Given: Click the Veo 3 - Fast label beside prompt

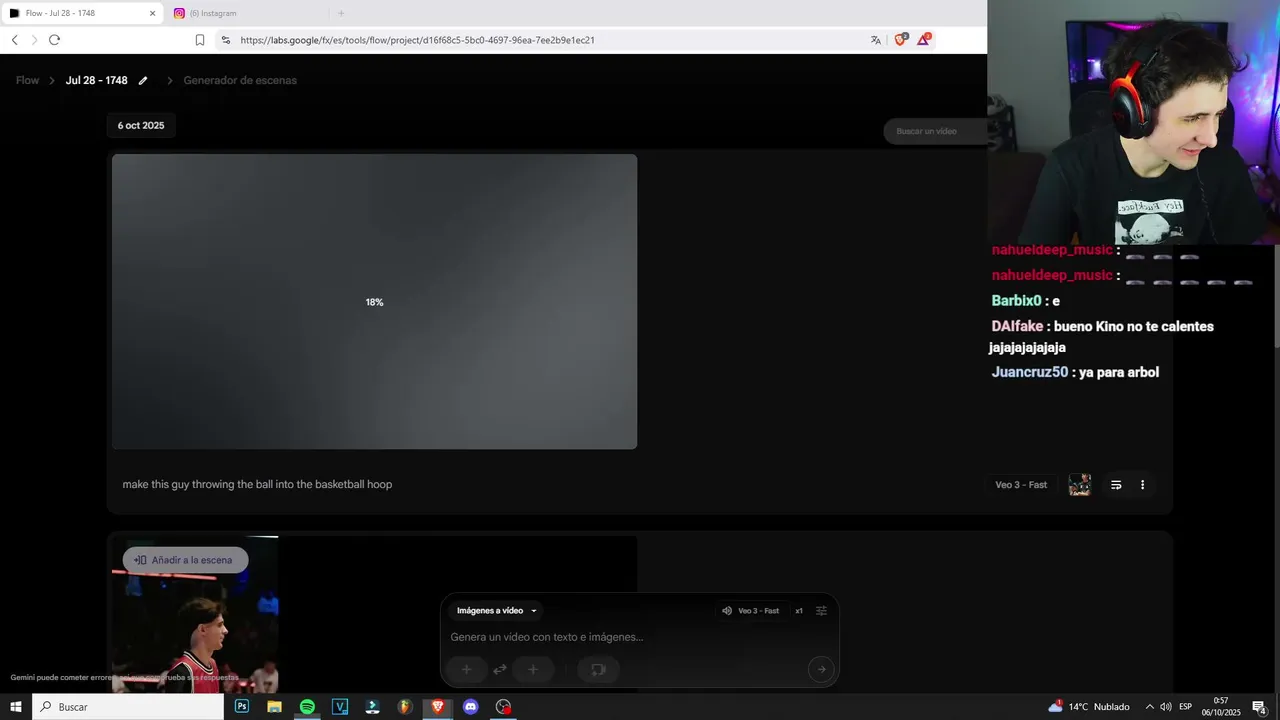Looking at the screenshot, I should coord(1021,485).
